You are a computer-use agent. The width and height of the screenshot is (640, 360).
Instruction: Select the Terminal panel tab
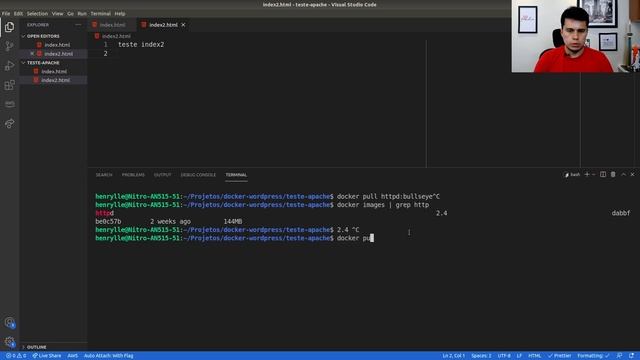coord(236,175)
